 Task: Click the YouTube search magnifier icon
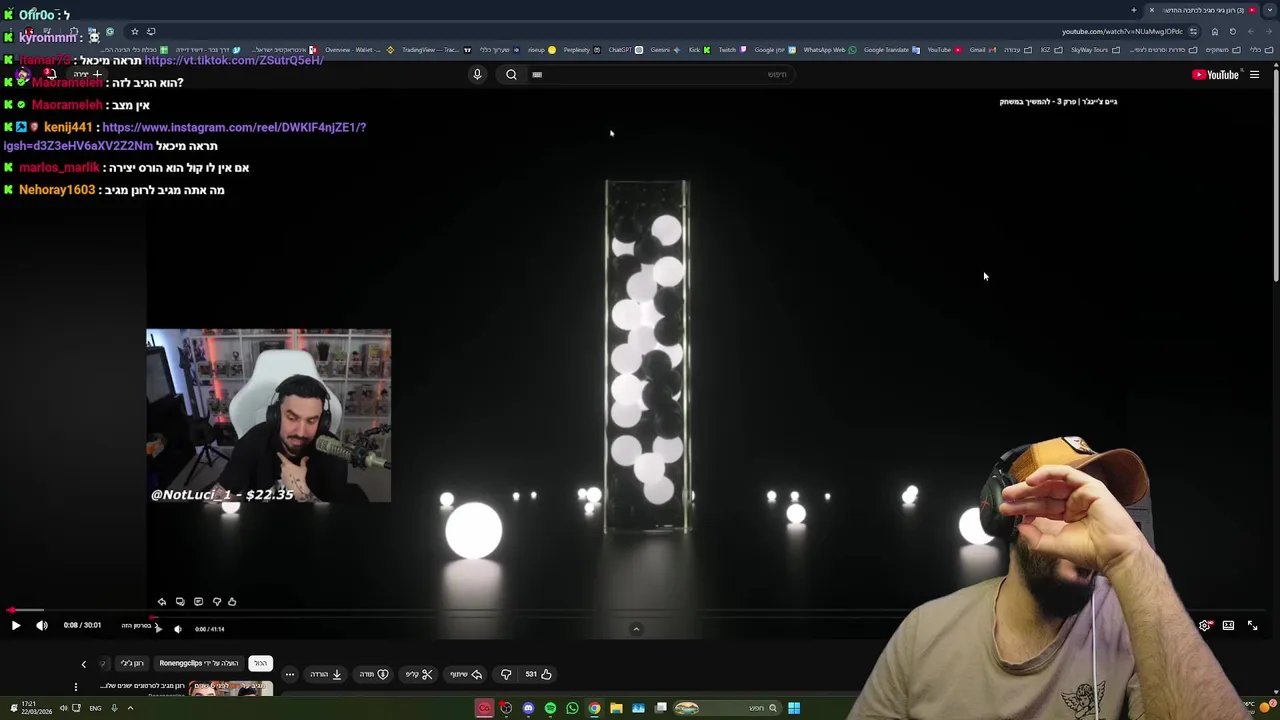coord(511,74)
